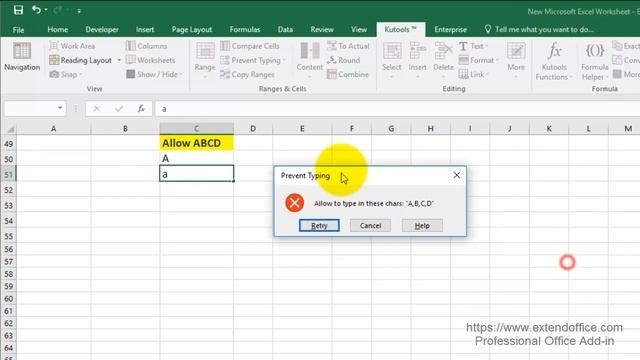Toggle the Reading Layout icon
Viewport: 640px width, 360px height.
[x=54, y=60]
